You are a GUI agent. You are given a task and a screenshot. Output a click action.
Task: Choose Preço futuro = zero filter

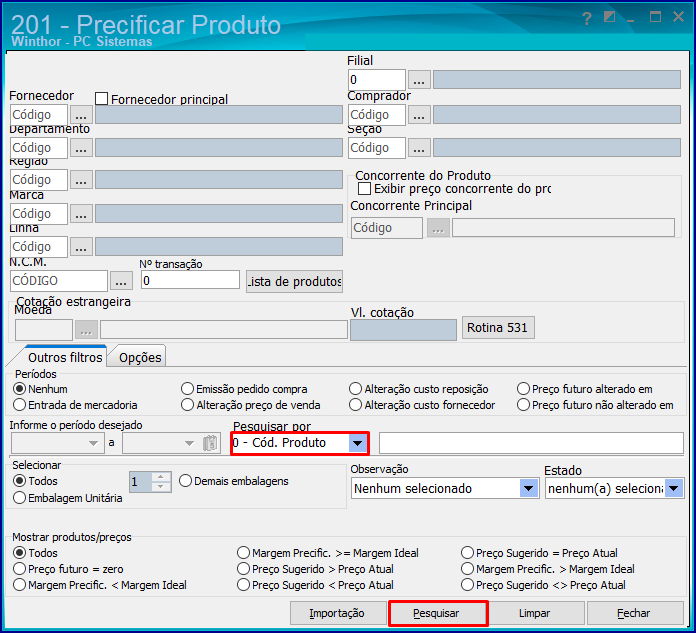pyautogui.click(x=19, y=569)
